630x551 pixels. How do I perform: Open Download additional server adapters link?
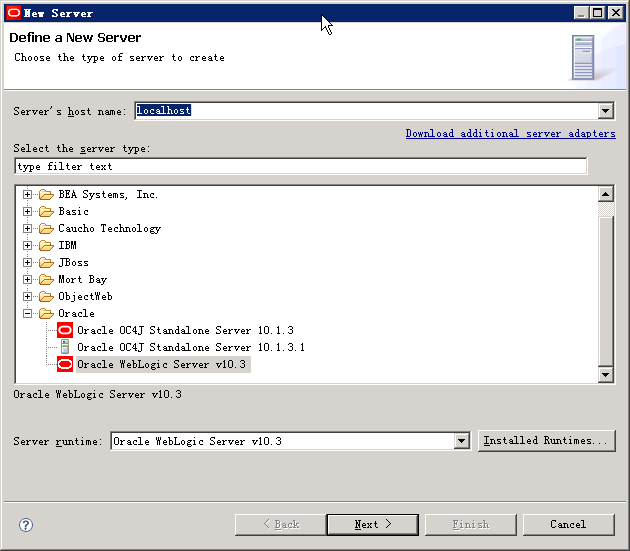[x=510, y=133]
